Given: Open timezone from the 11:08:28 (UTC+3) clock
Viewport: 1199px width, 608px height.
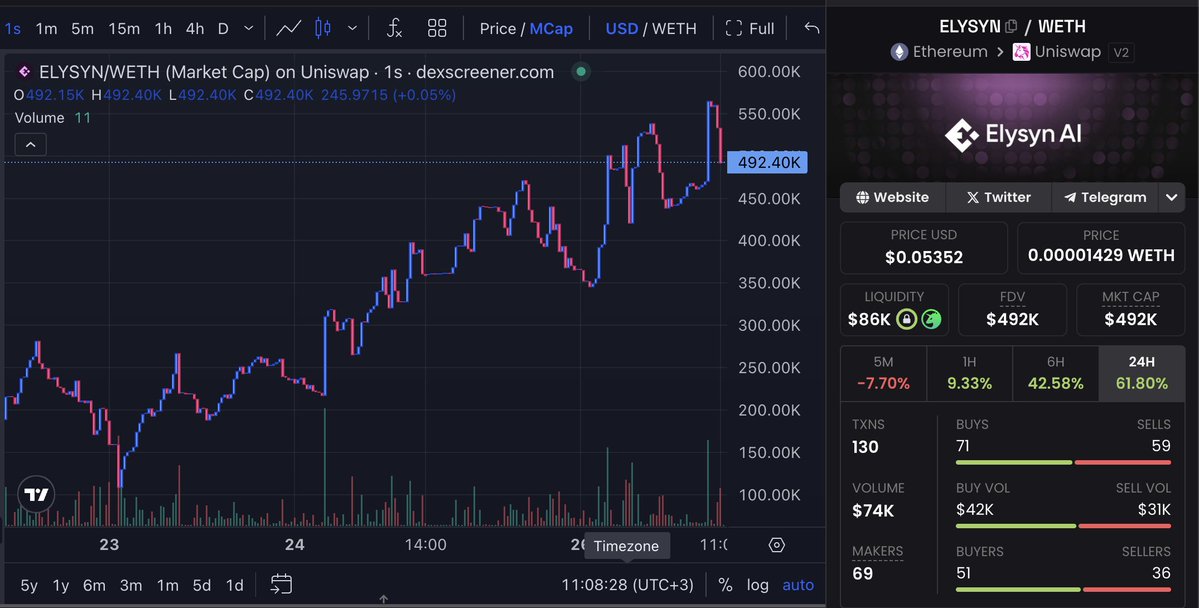Looking at the screenshot, I should 628,585.
